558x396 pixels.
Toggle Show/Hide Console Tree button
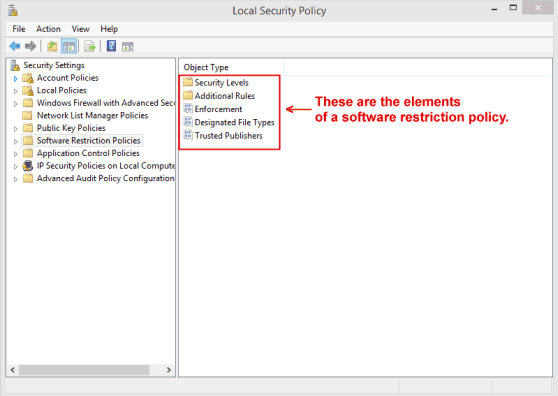point(69,46)
